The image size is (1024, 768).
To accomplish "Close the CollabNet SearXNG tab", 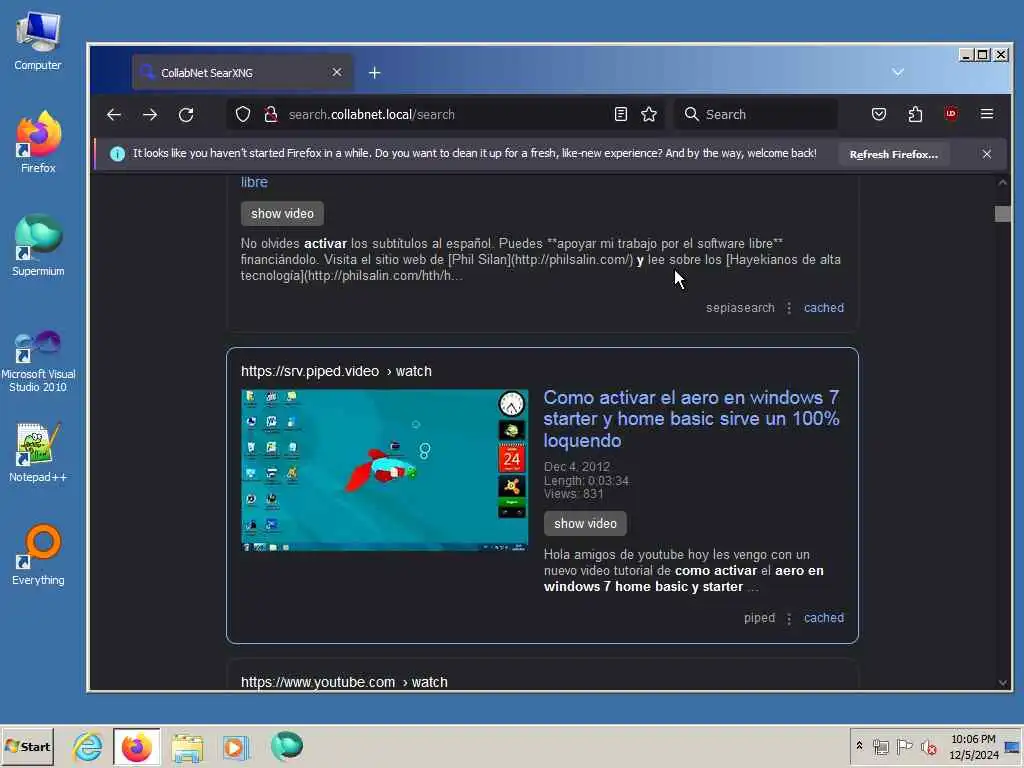I will [x=337, y=72].
